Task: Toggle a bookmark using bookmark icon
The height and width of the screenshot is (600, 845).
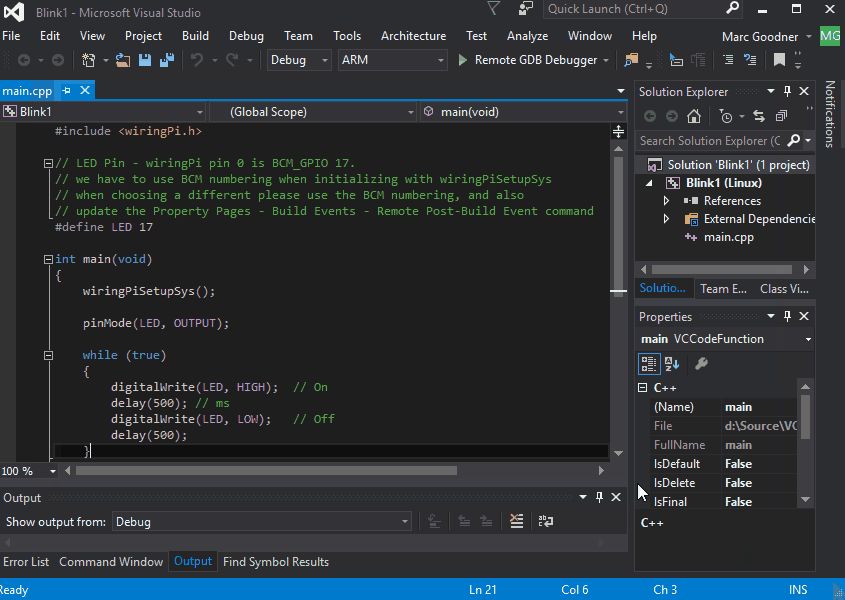Action: click(x=779, y=60)
